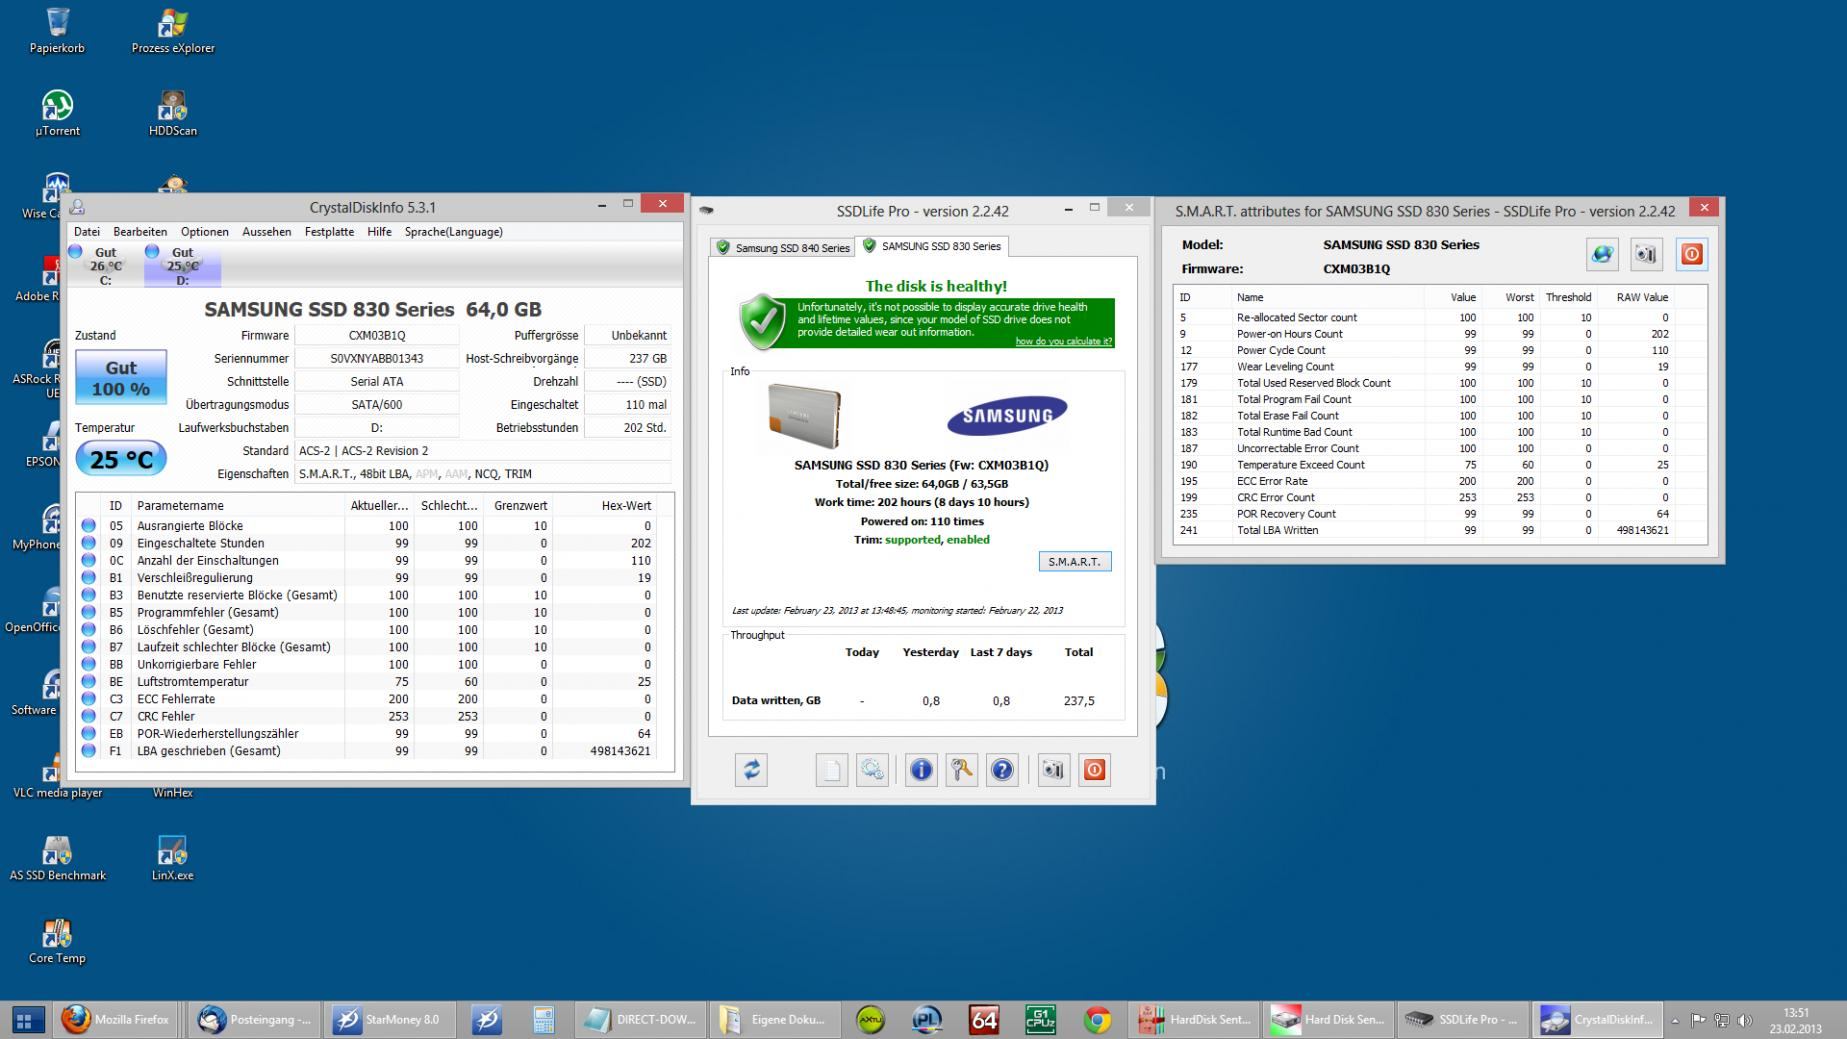Viewport: 1847px width, 1039px height.
Task: Open Festplatte menu in CrystalDiskInfo
Action: tap(329, 231)
